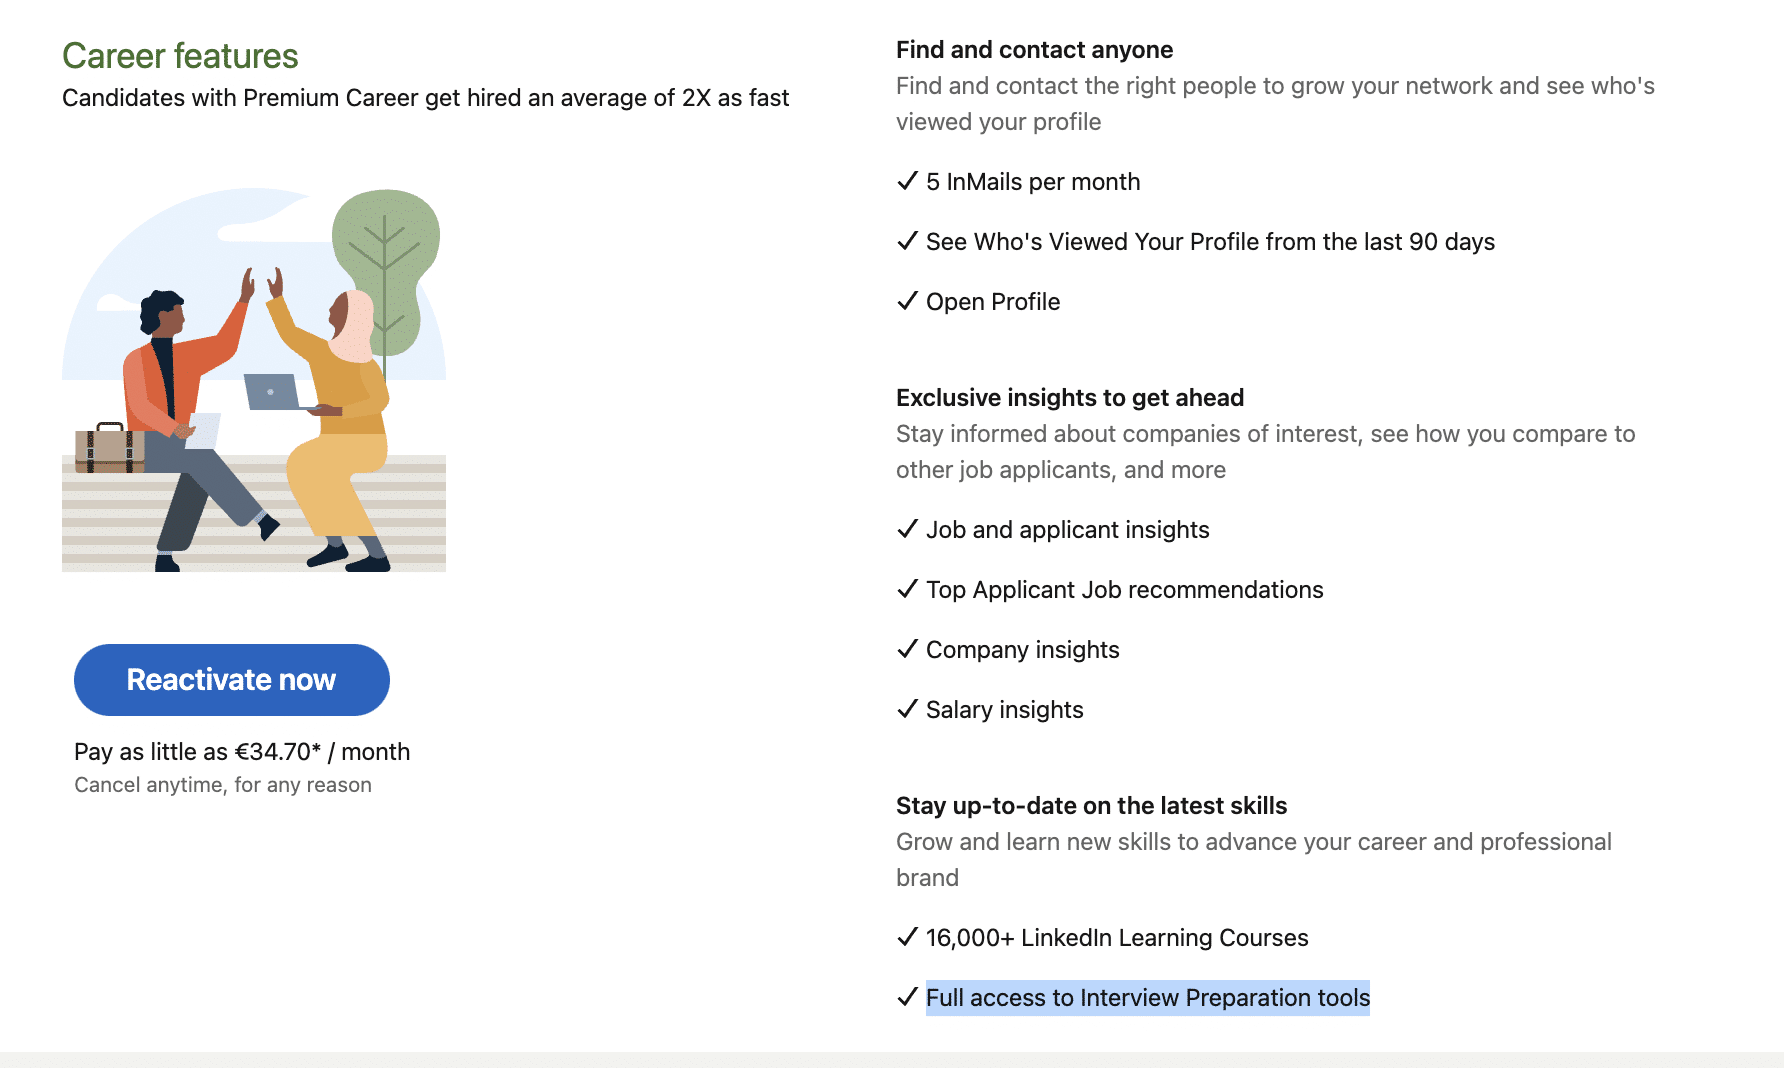Click the €34.70 per month pricing text
The image size is (1784, 1068).
click(241, 751)
